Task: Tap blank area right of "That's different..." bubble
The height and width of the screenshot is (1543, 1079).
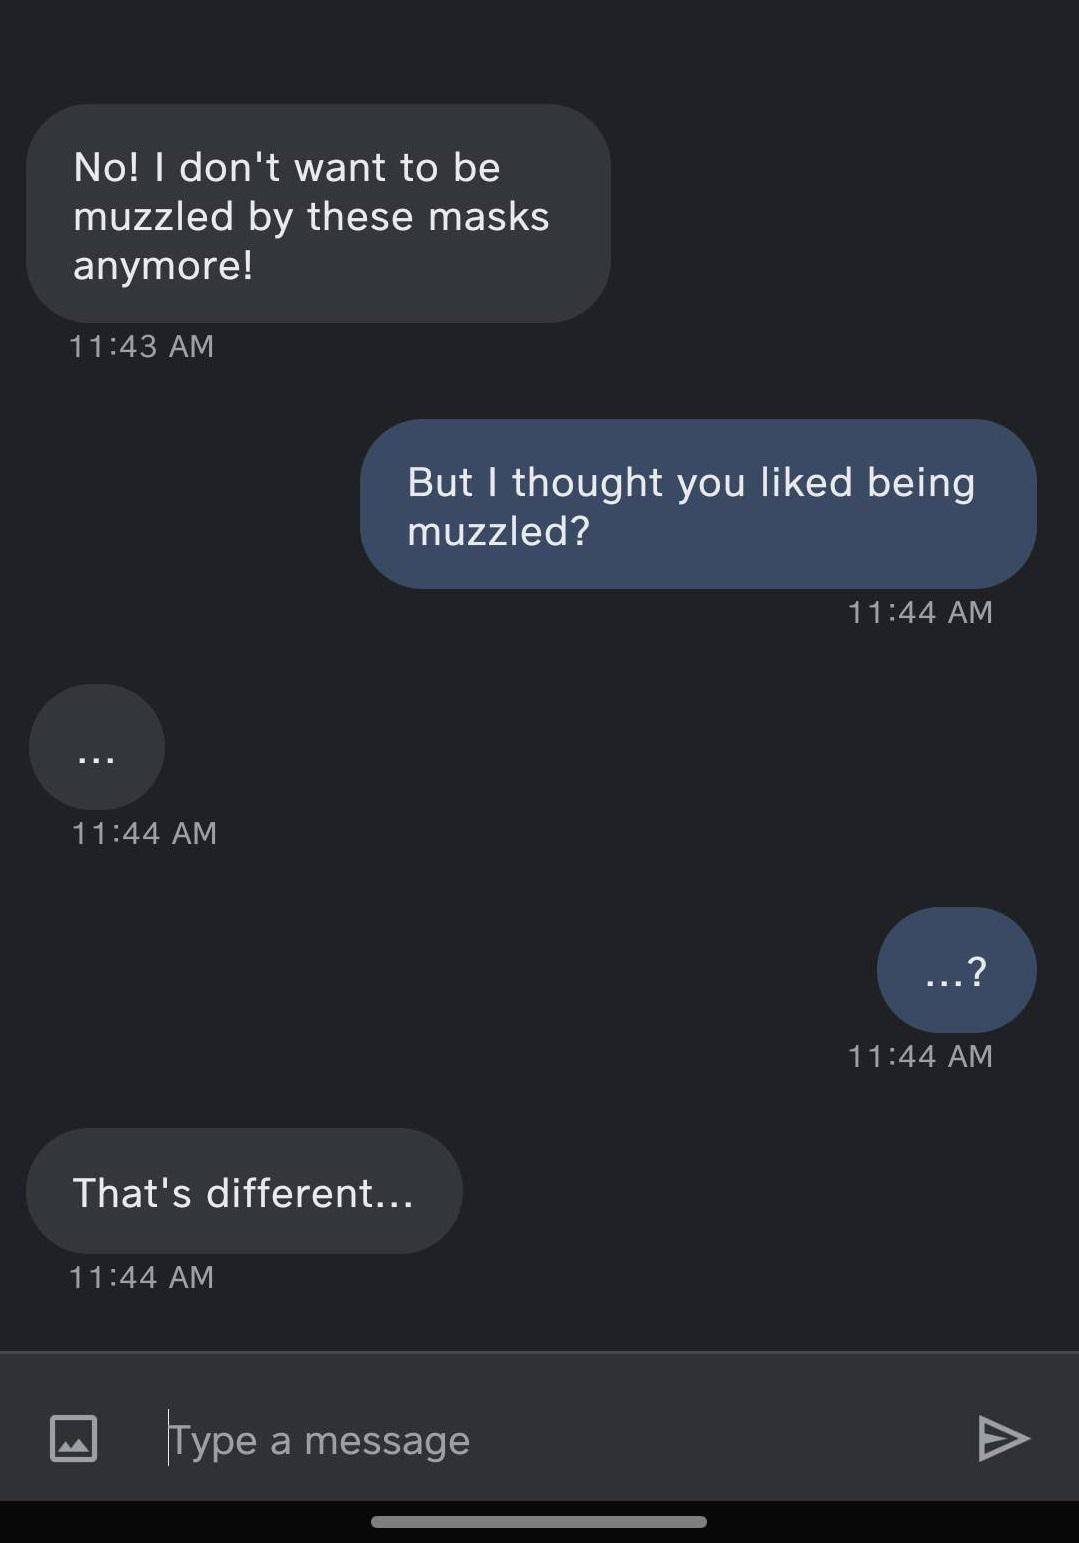Action: click(760, 1191)
